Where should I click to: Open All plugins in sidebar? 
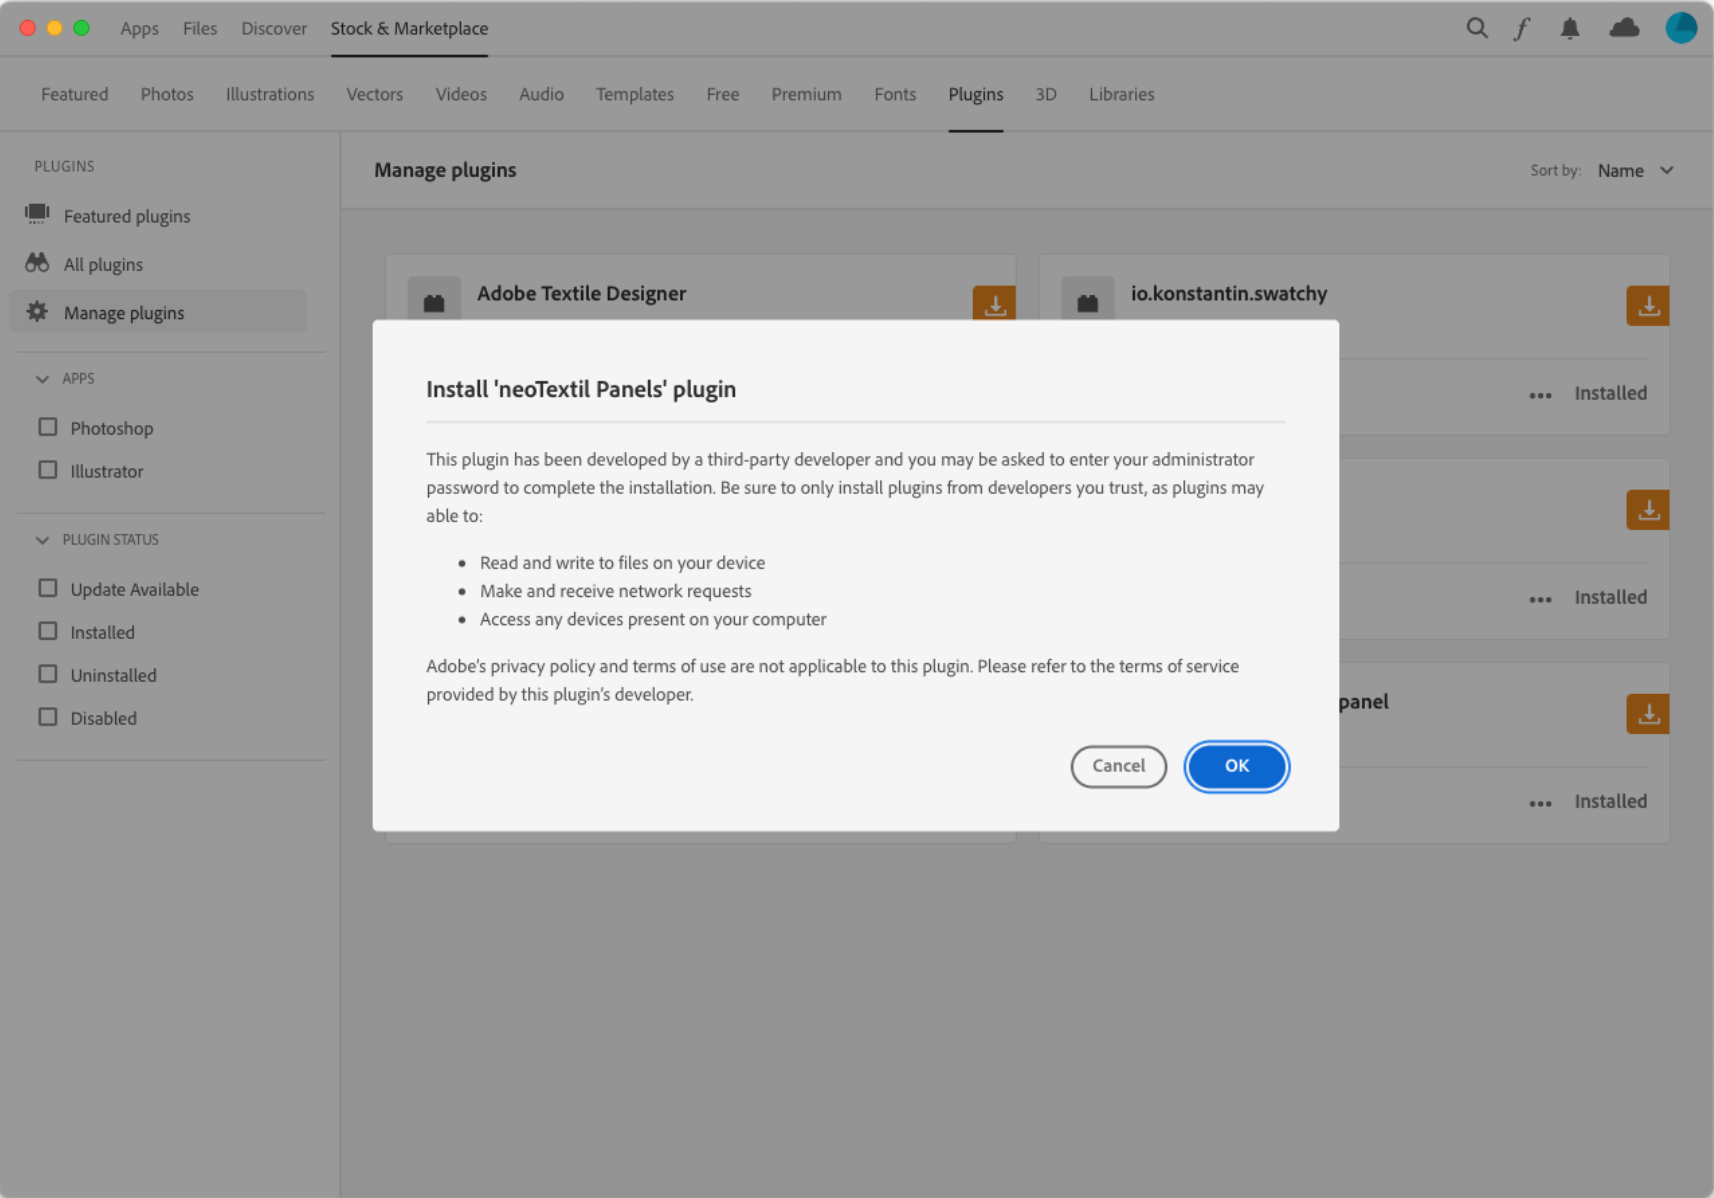[x=103, y=264]
